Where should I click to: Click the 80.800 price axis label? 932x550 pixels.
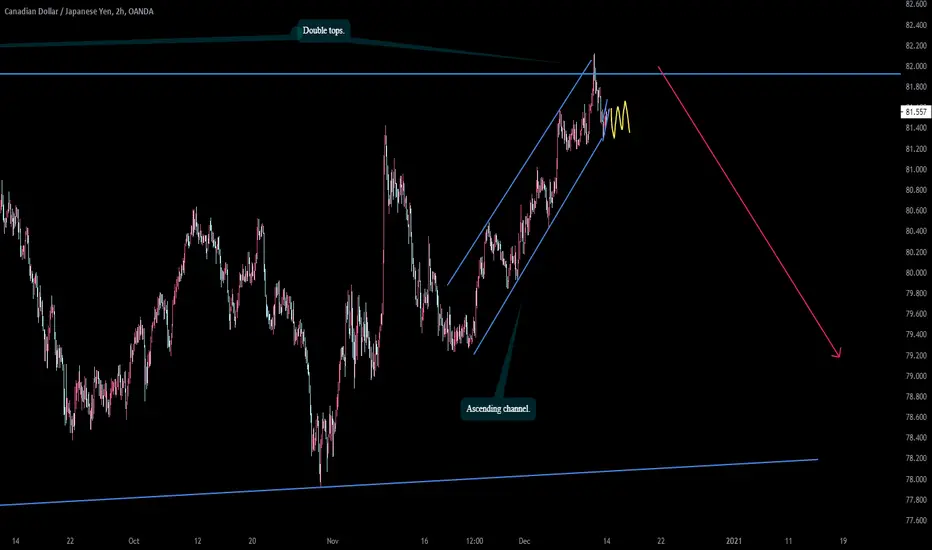tap(916, 190)
